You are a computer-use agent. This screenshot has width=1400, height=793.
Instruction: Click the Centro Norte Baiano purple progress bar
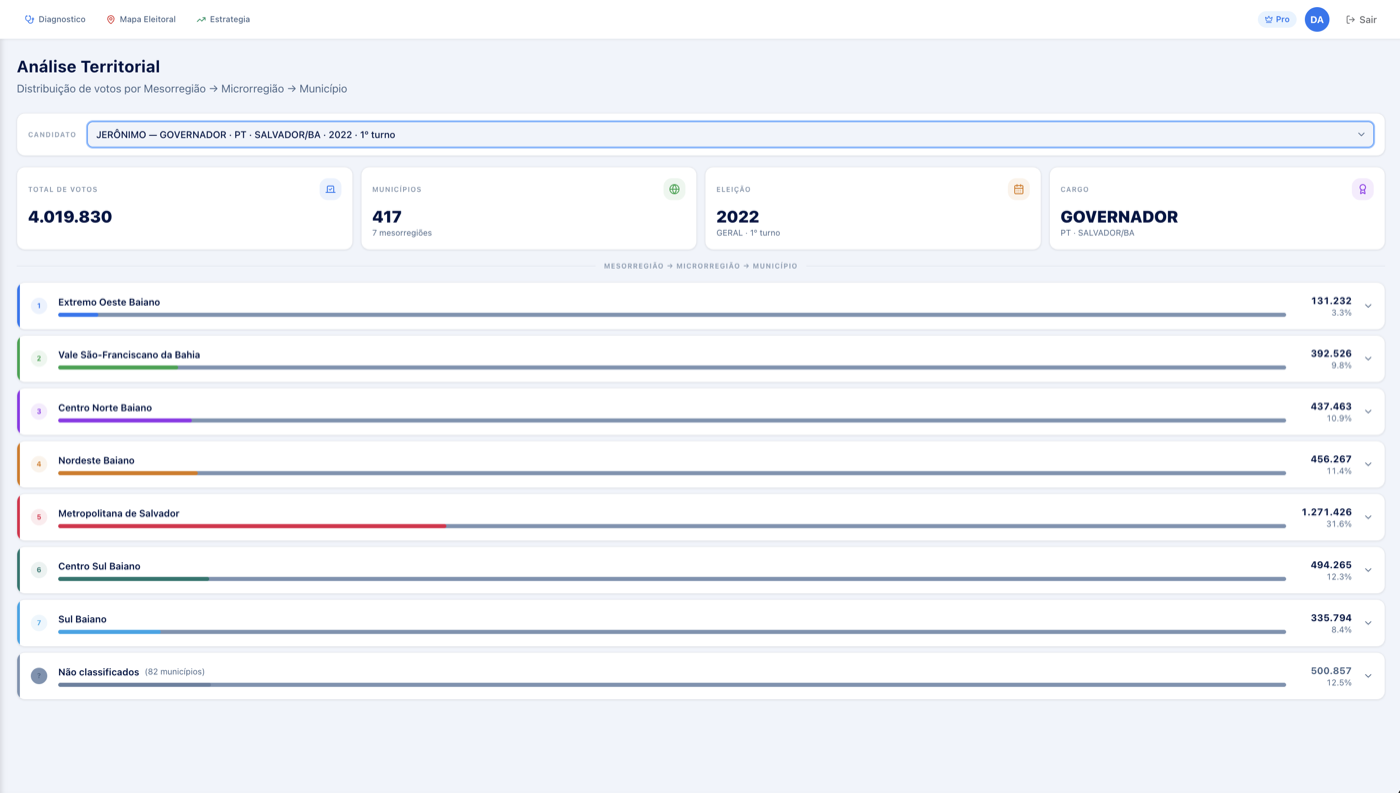coord(125,420)
